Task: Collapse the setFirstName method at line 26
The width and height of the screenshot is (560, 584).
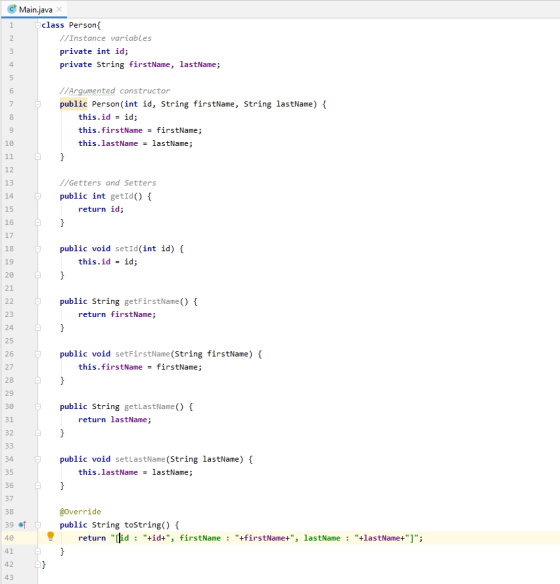Action: pos(38,354)
